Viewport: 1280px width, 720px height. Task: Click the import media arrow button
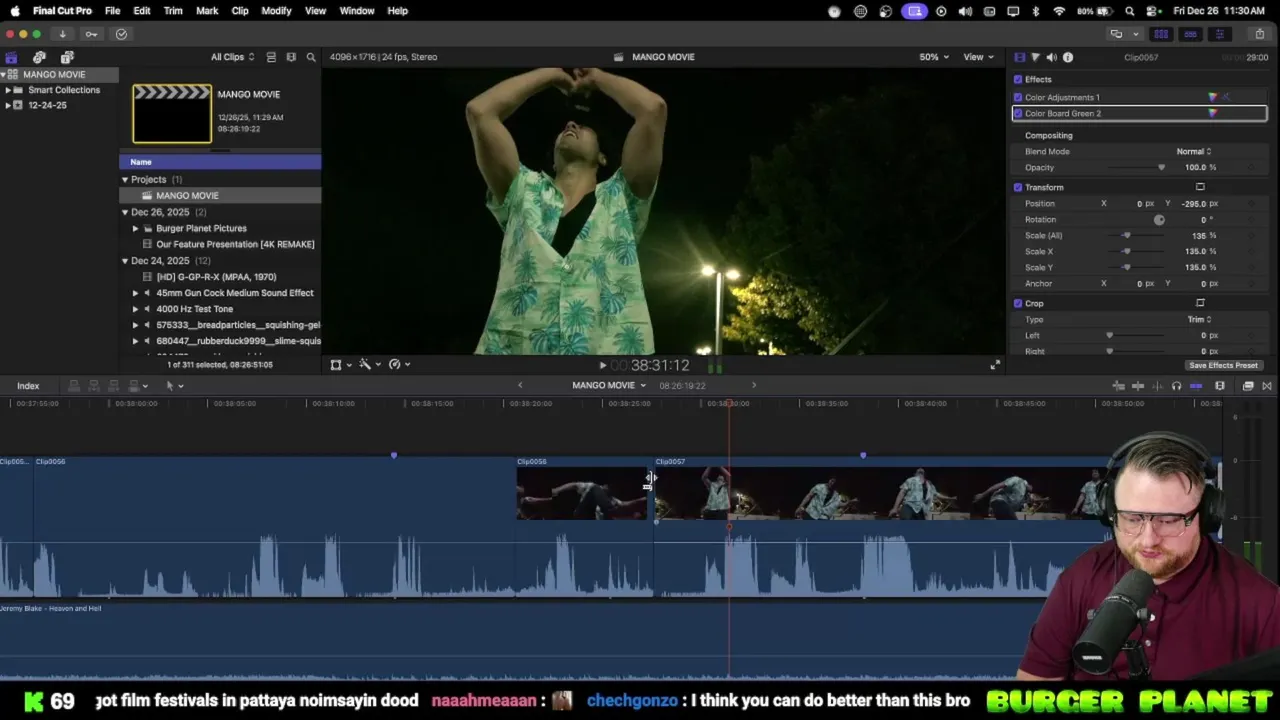(x=62, y=34)
